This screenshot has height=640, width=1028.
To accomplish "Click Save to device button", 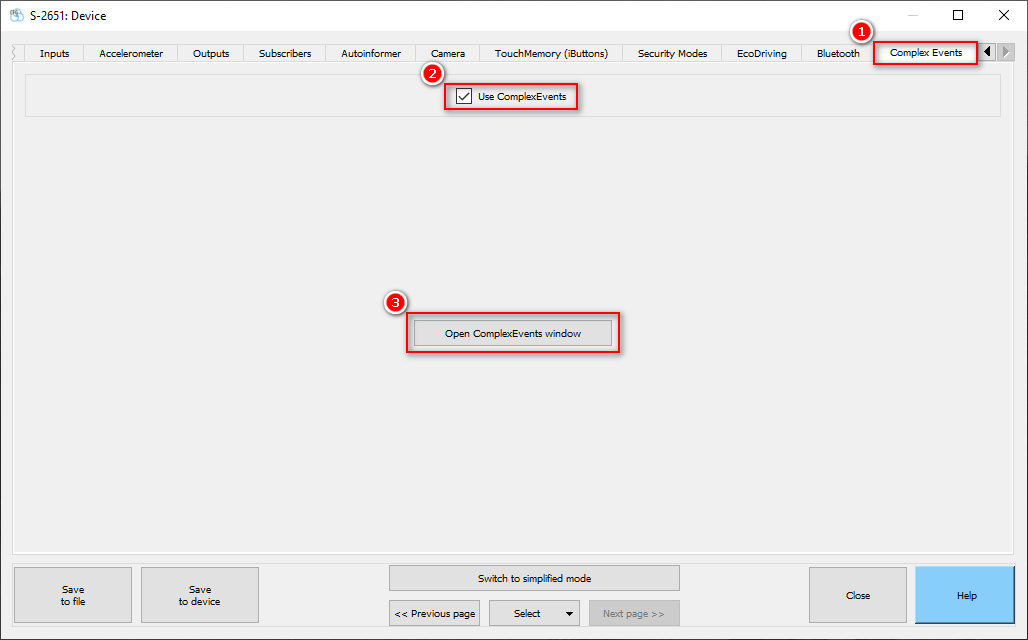I will coord(200,596).
